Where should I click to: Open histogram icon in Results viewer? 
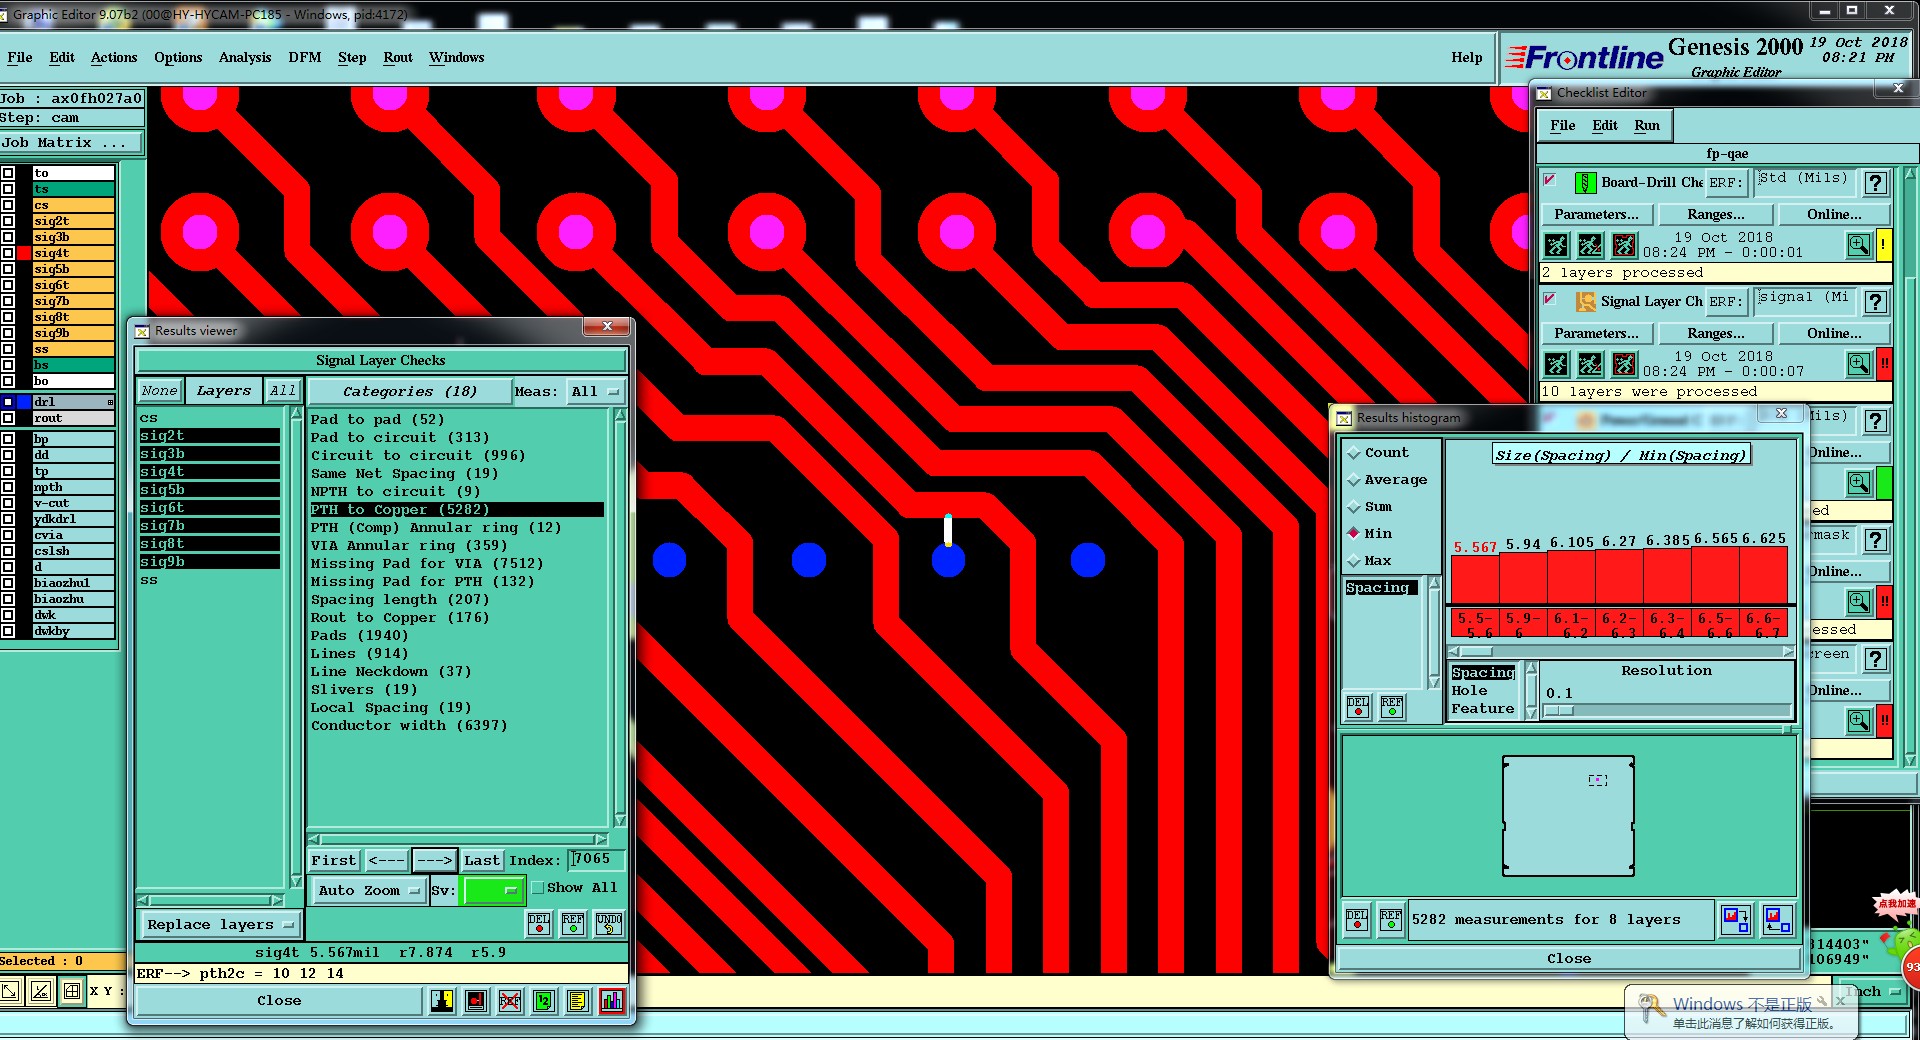[x=612, y=1001]
